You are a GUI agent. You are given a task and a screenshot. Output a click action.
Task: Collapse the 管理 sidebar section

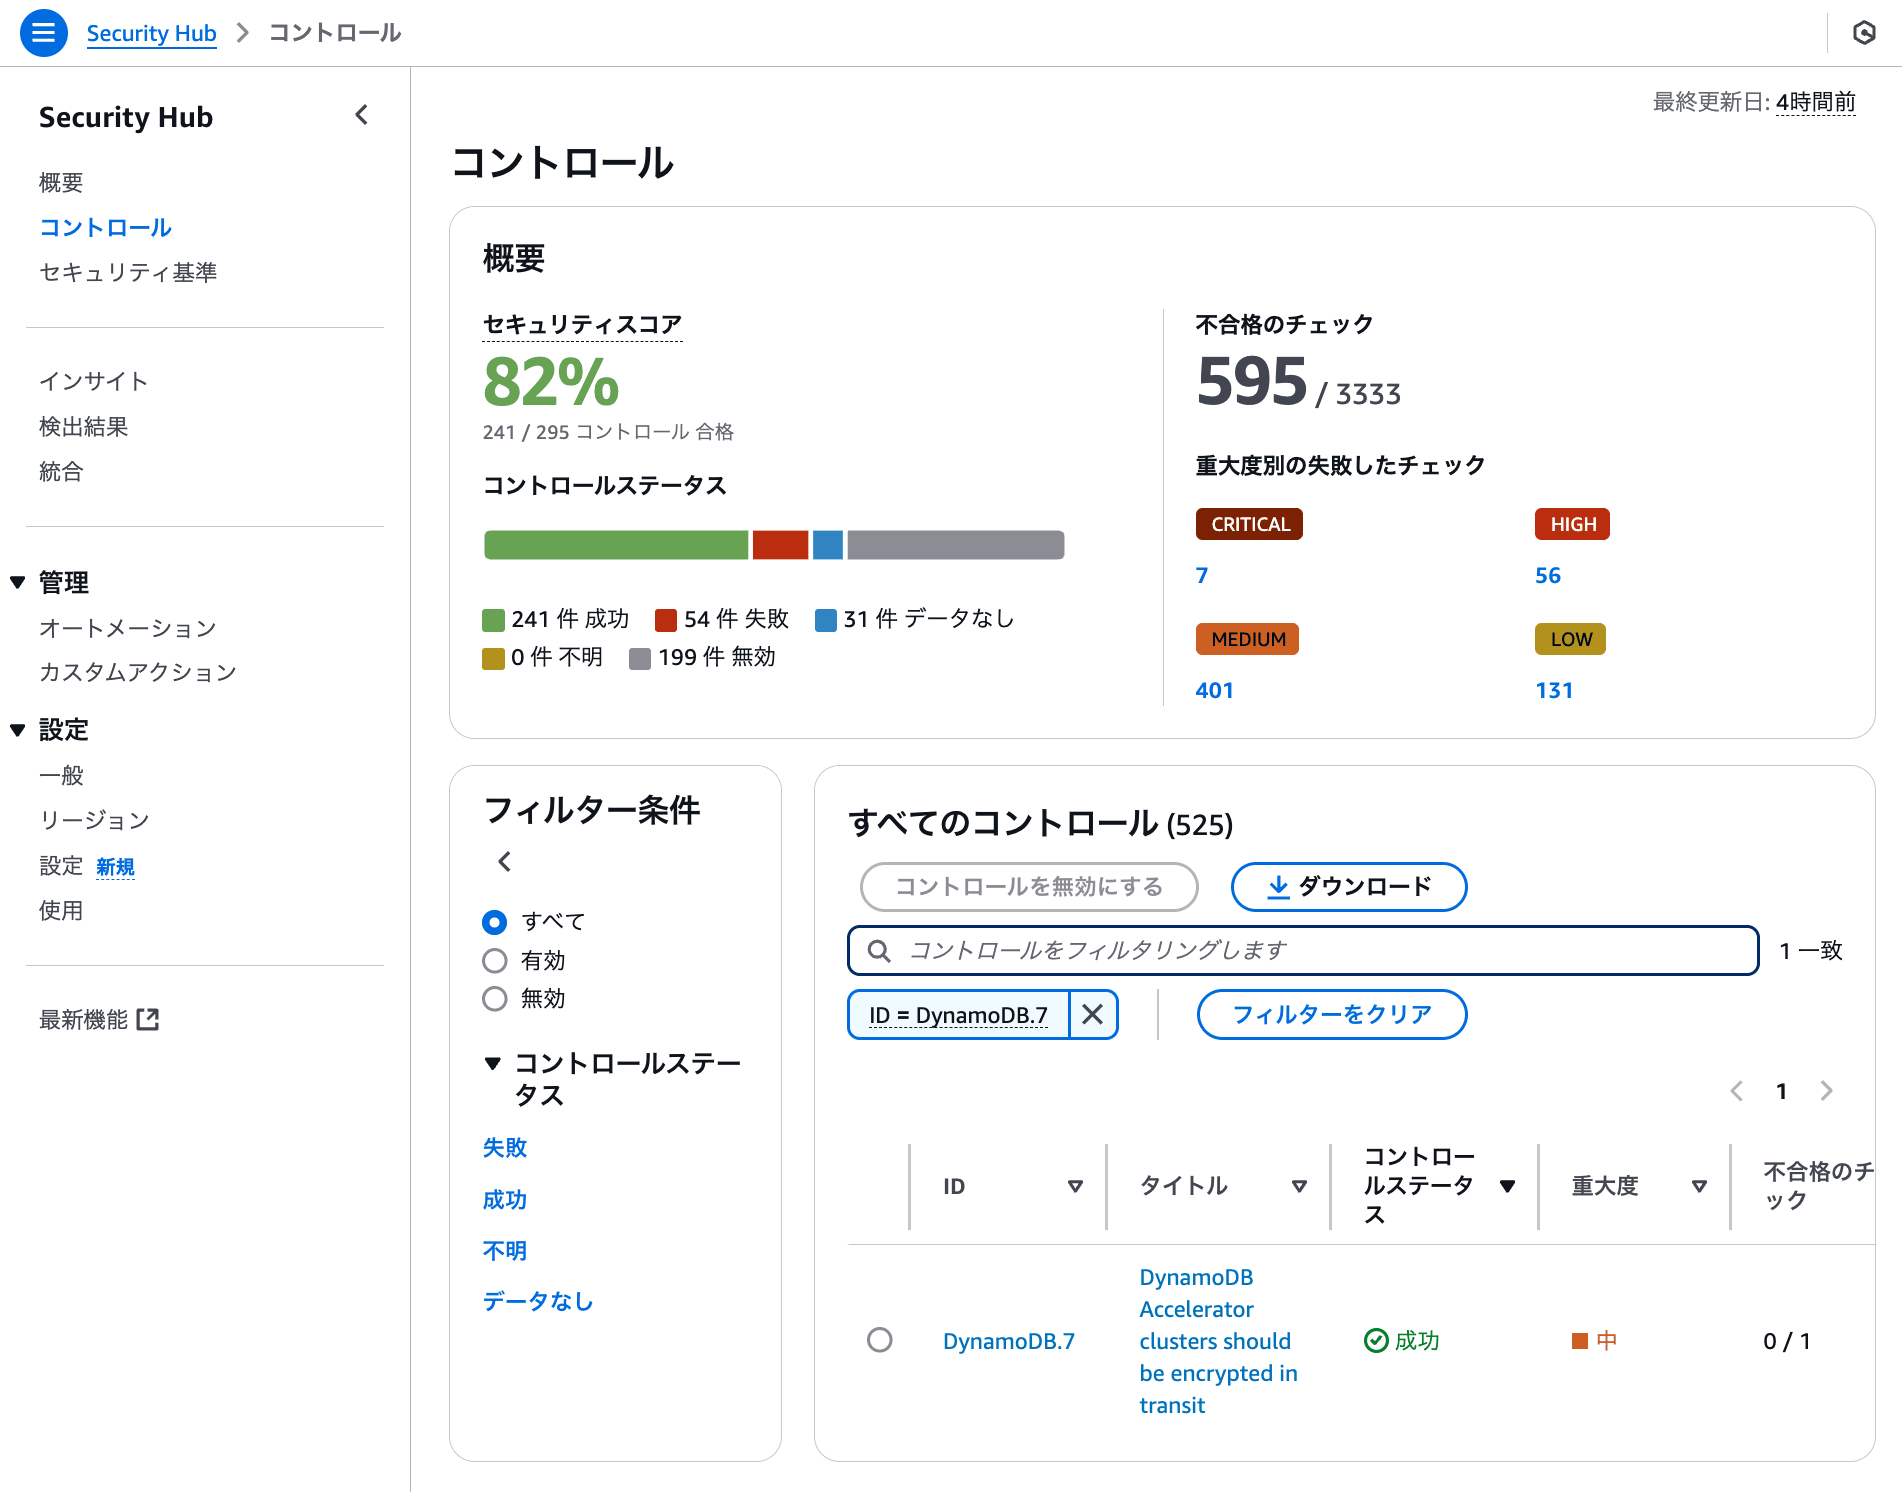[x=17, y=582]
